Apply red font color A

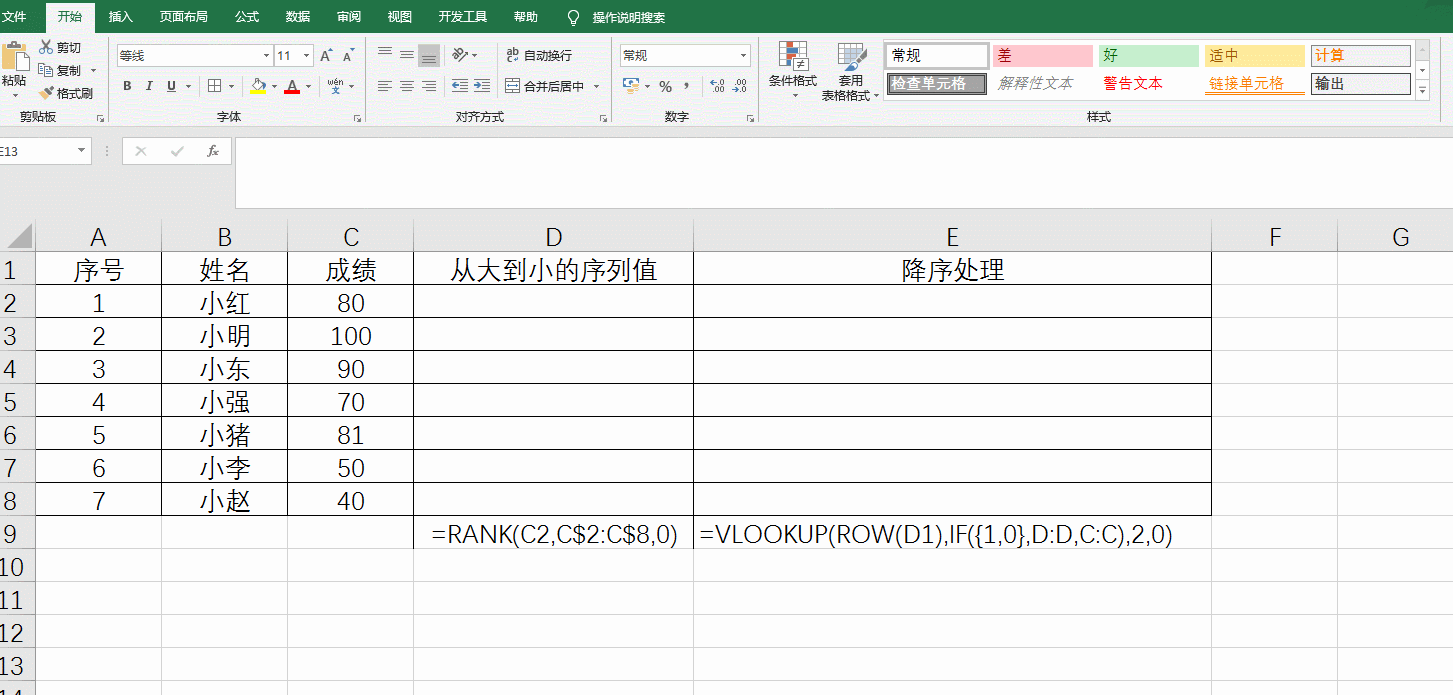coord(292,86)
